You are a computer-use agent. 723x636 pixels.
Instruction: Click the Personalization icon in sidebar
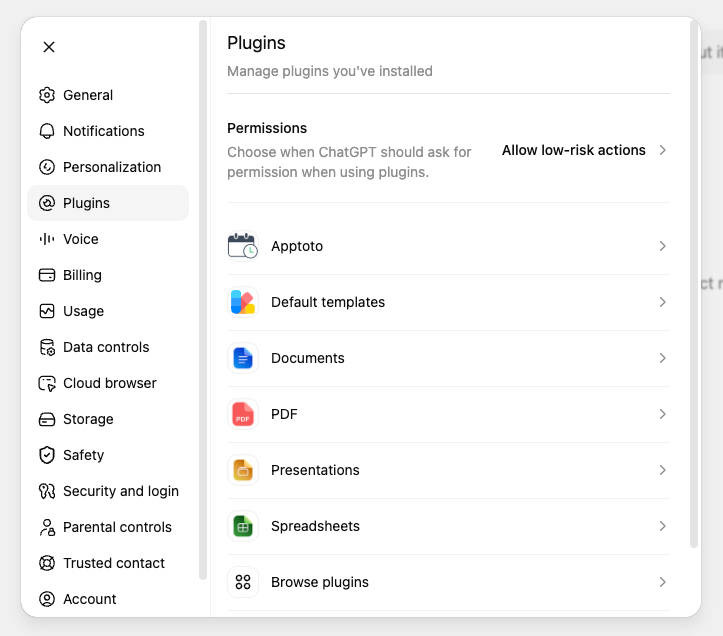coord(47,167)
